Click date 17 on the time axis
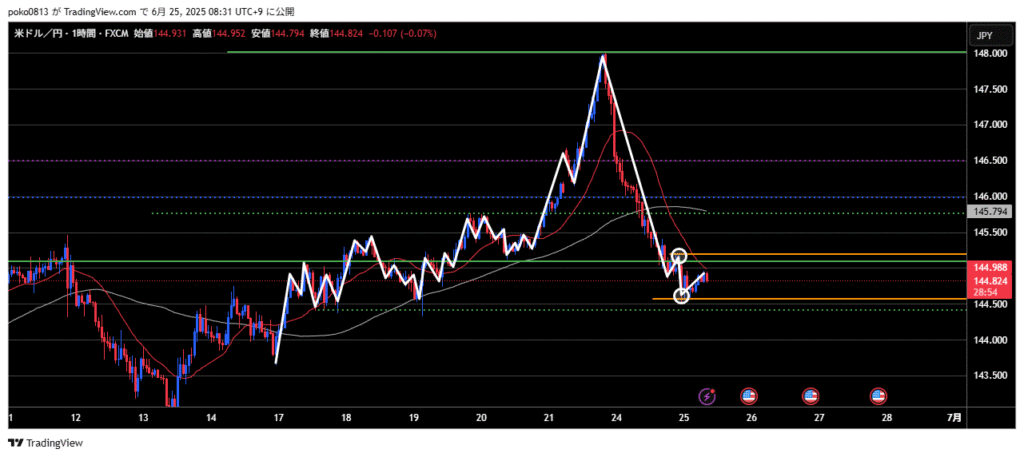 (x=277, y=417)
